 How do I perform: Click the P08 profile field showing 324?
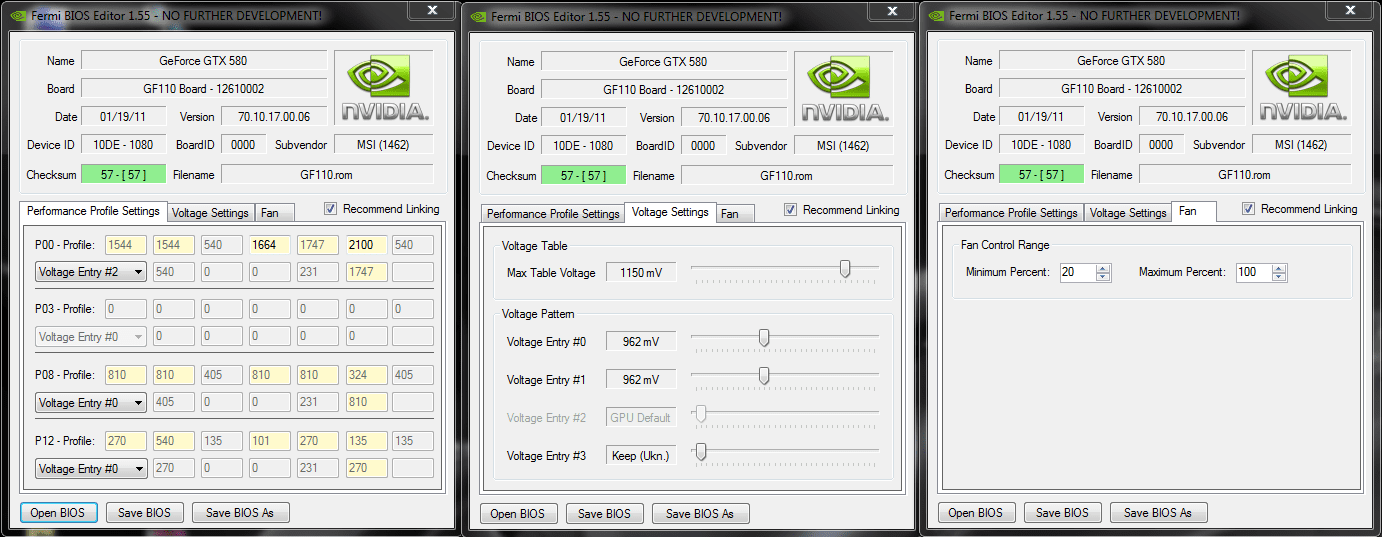tap(365, 375)
